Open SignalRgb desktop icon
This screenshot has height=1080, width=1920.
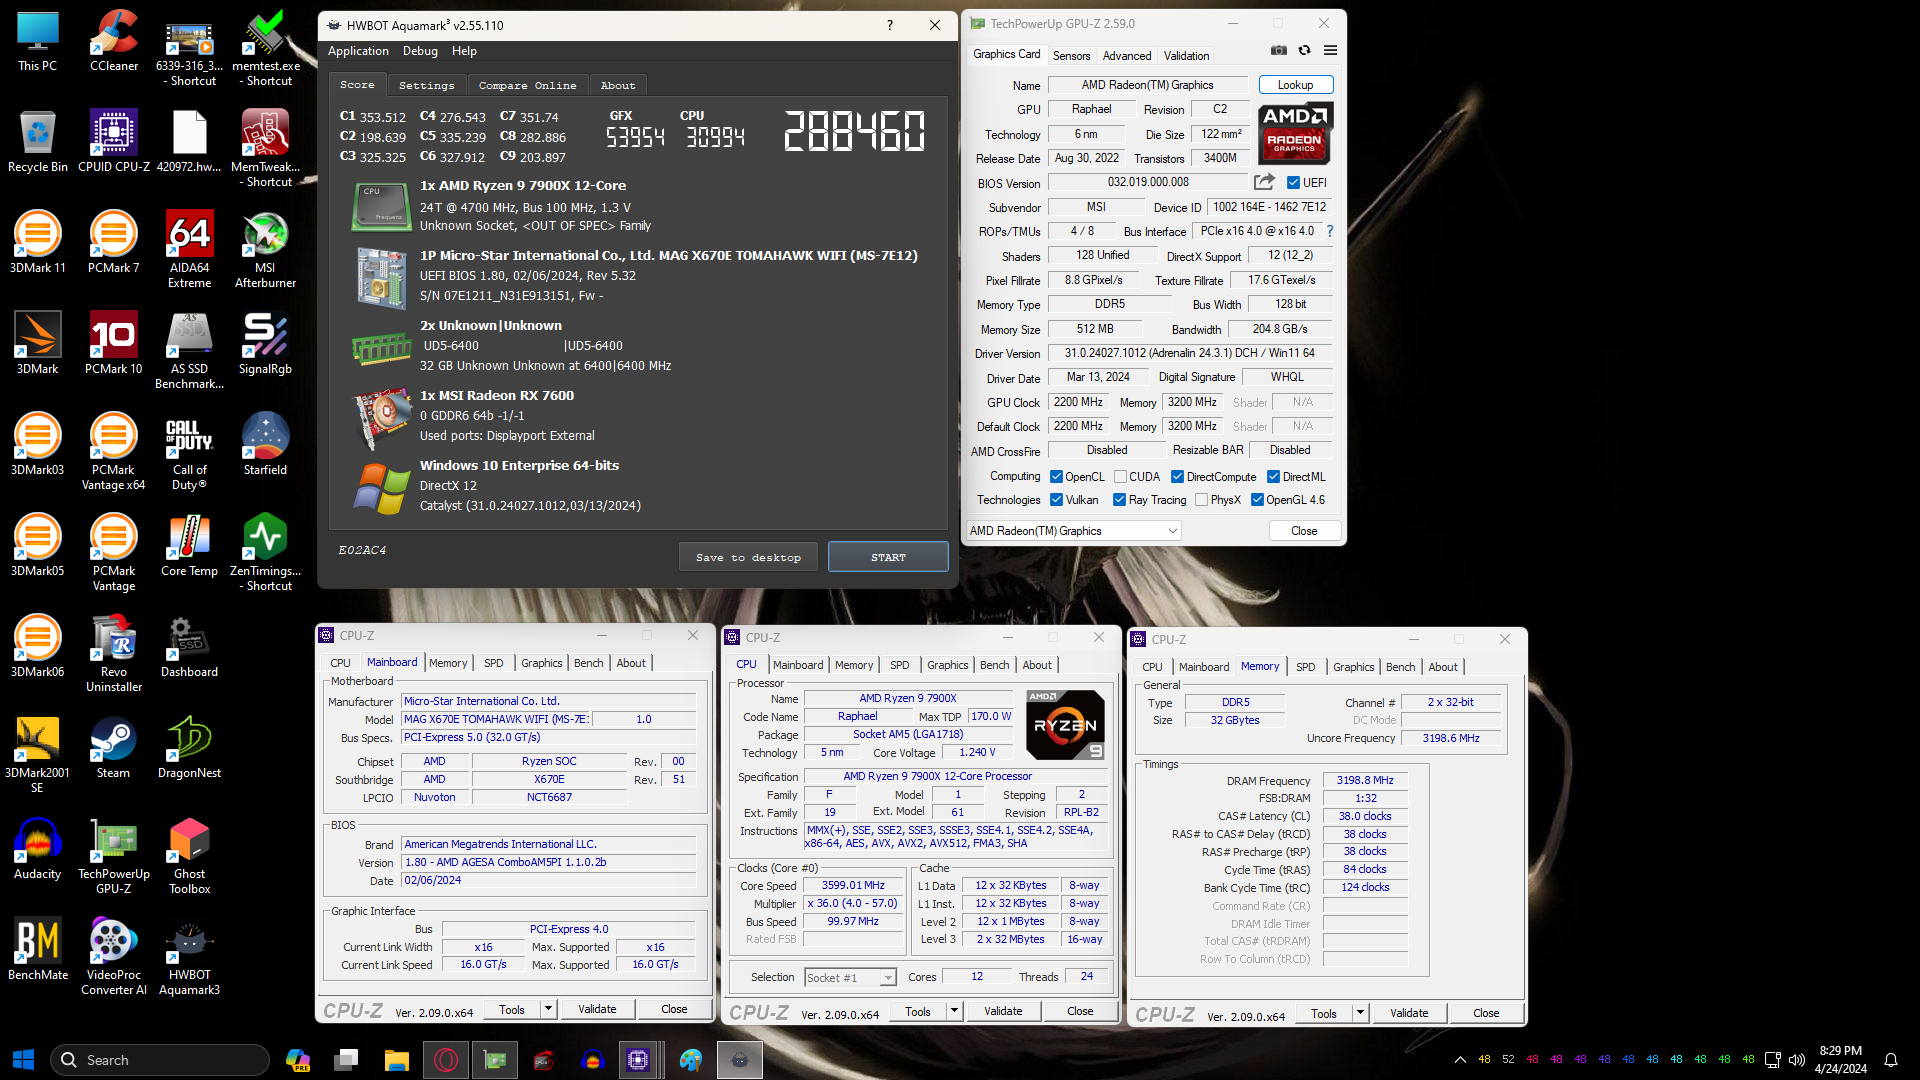pos(265,343)
